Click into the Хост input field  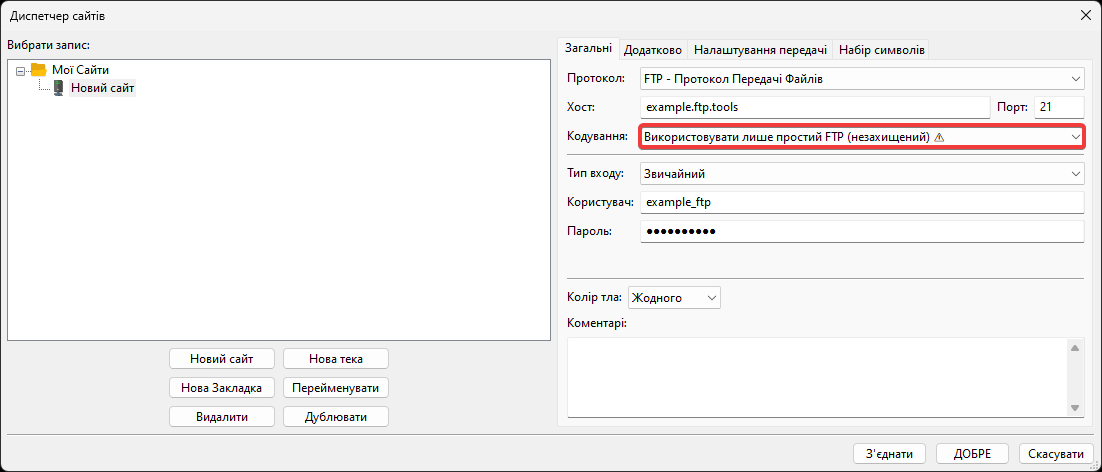[813, 107]
